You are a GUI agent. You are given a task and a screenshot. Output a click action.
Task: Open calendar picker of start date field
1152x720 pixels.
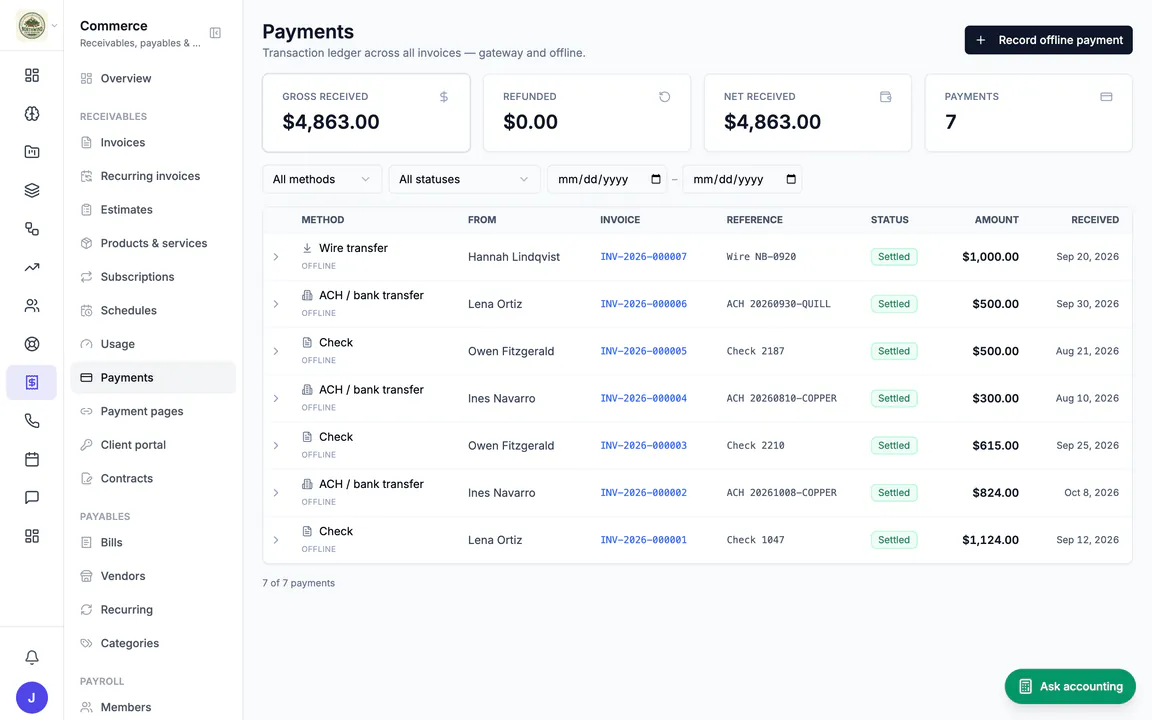coord(655,179)
